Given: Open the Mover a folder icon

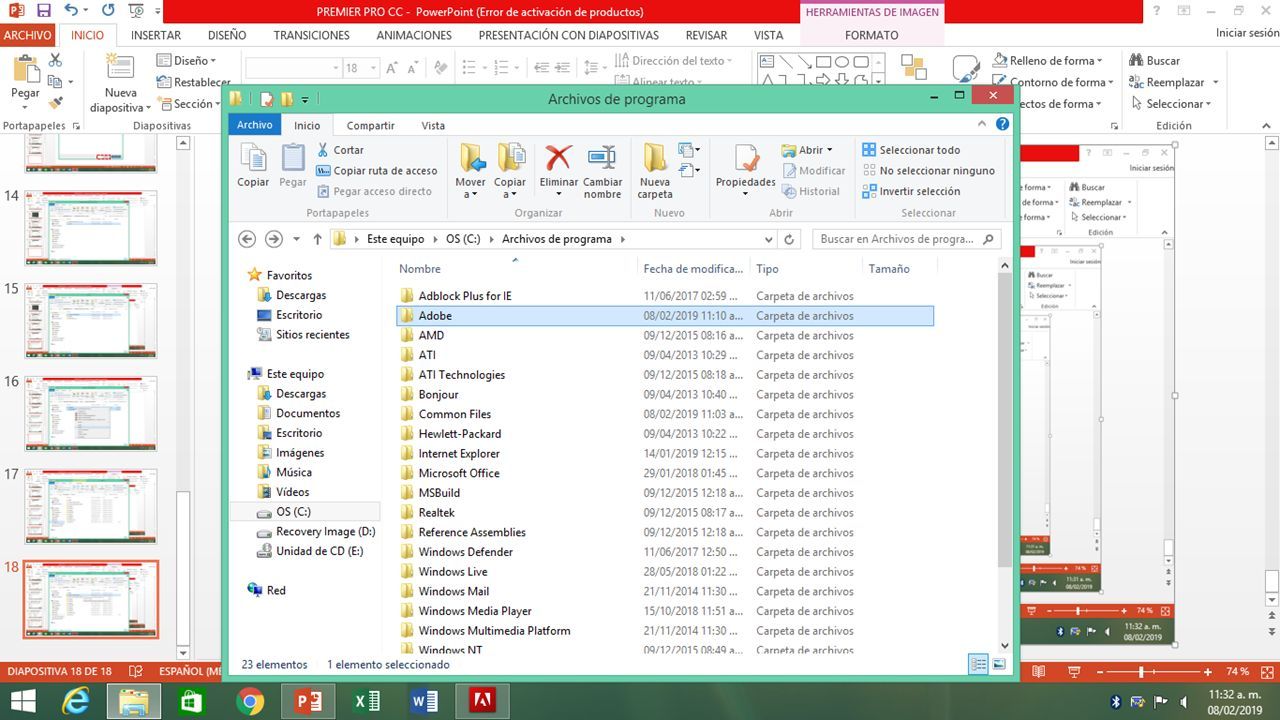Looking at the screenshot, I should (471, 158).
